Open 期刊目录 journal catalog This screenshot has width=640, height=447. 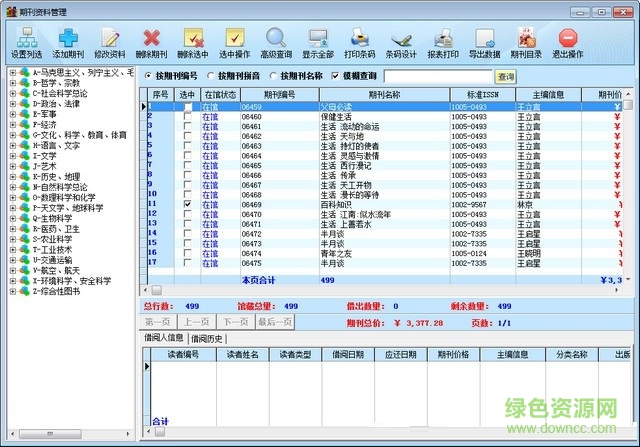pos(526,43)
